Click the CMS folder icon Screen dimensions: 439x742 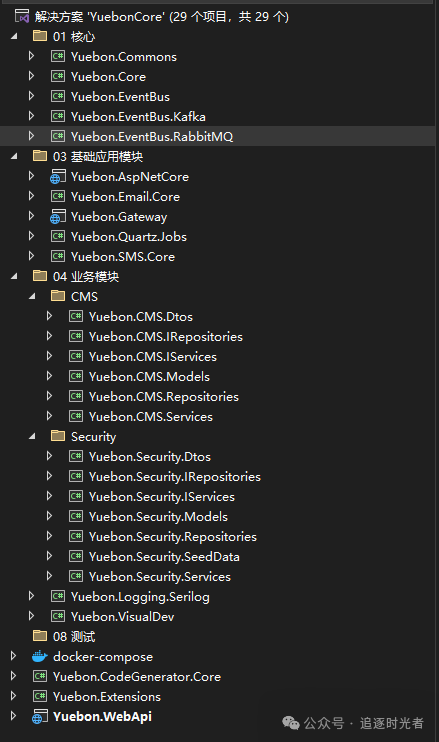pos(58,296)
